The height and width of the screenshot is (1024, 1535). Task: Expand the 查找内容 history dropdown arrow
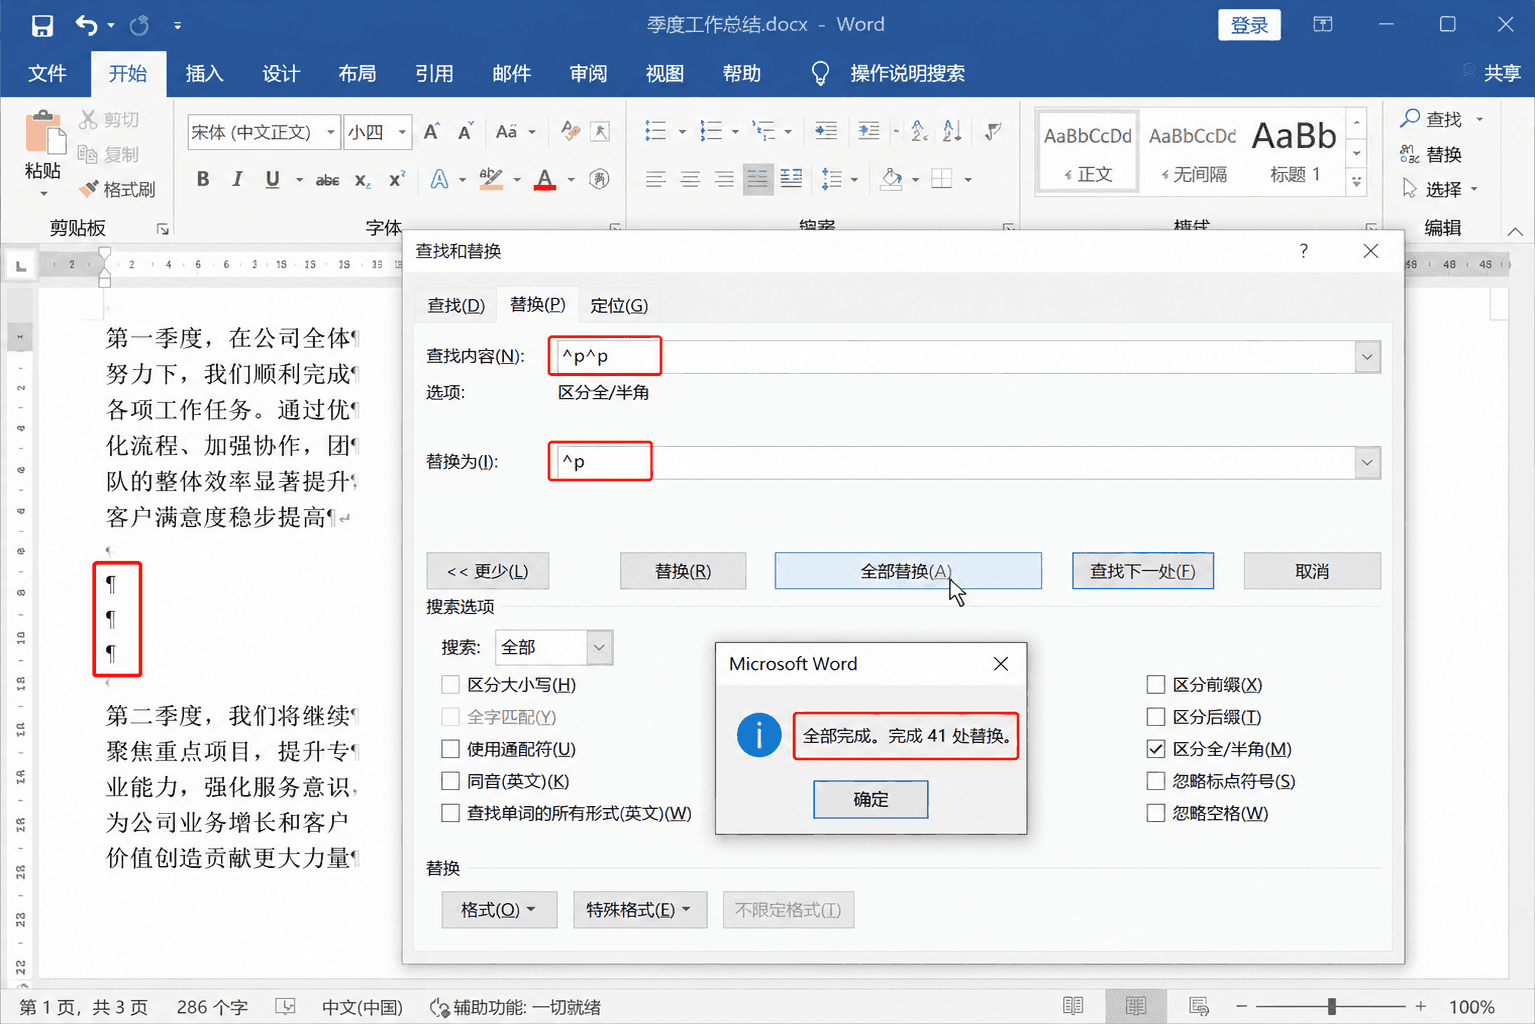coord(1367,357)
